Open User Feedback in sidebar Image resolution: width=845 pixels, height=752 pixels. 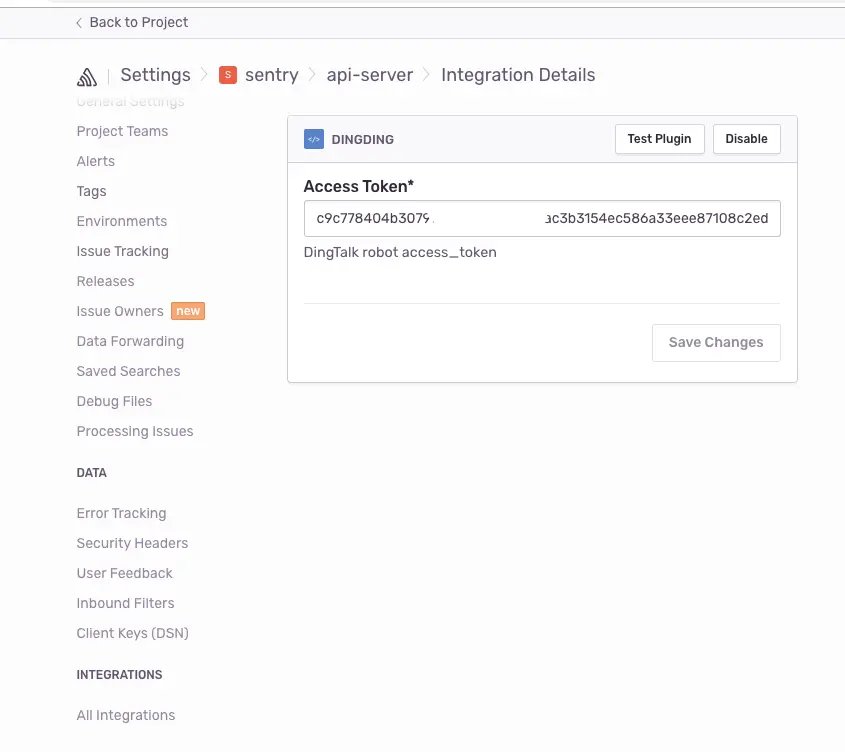[x=124, y=574]
